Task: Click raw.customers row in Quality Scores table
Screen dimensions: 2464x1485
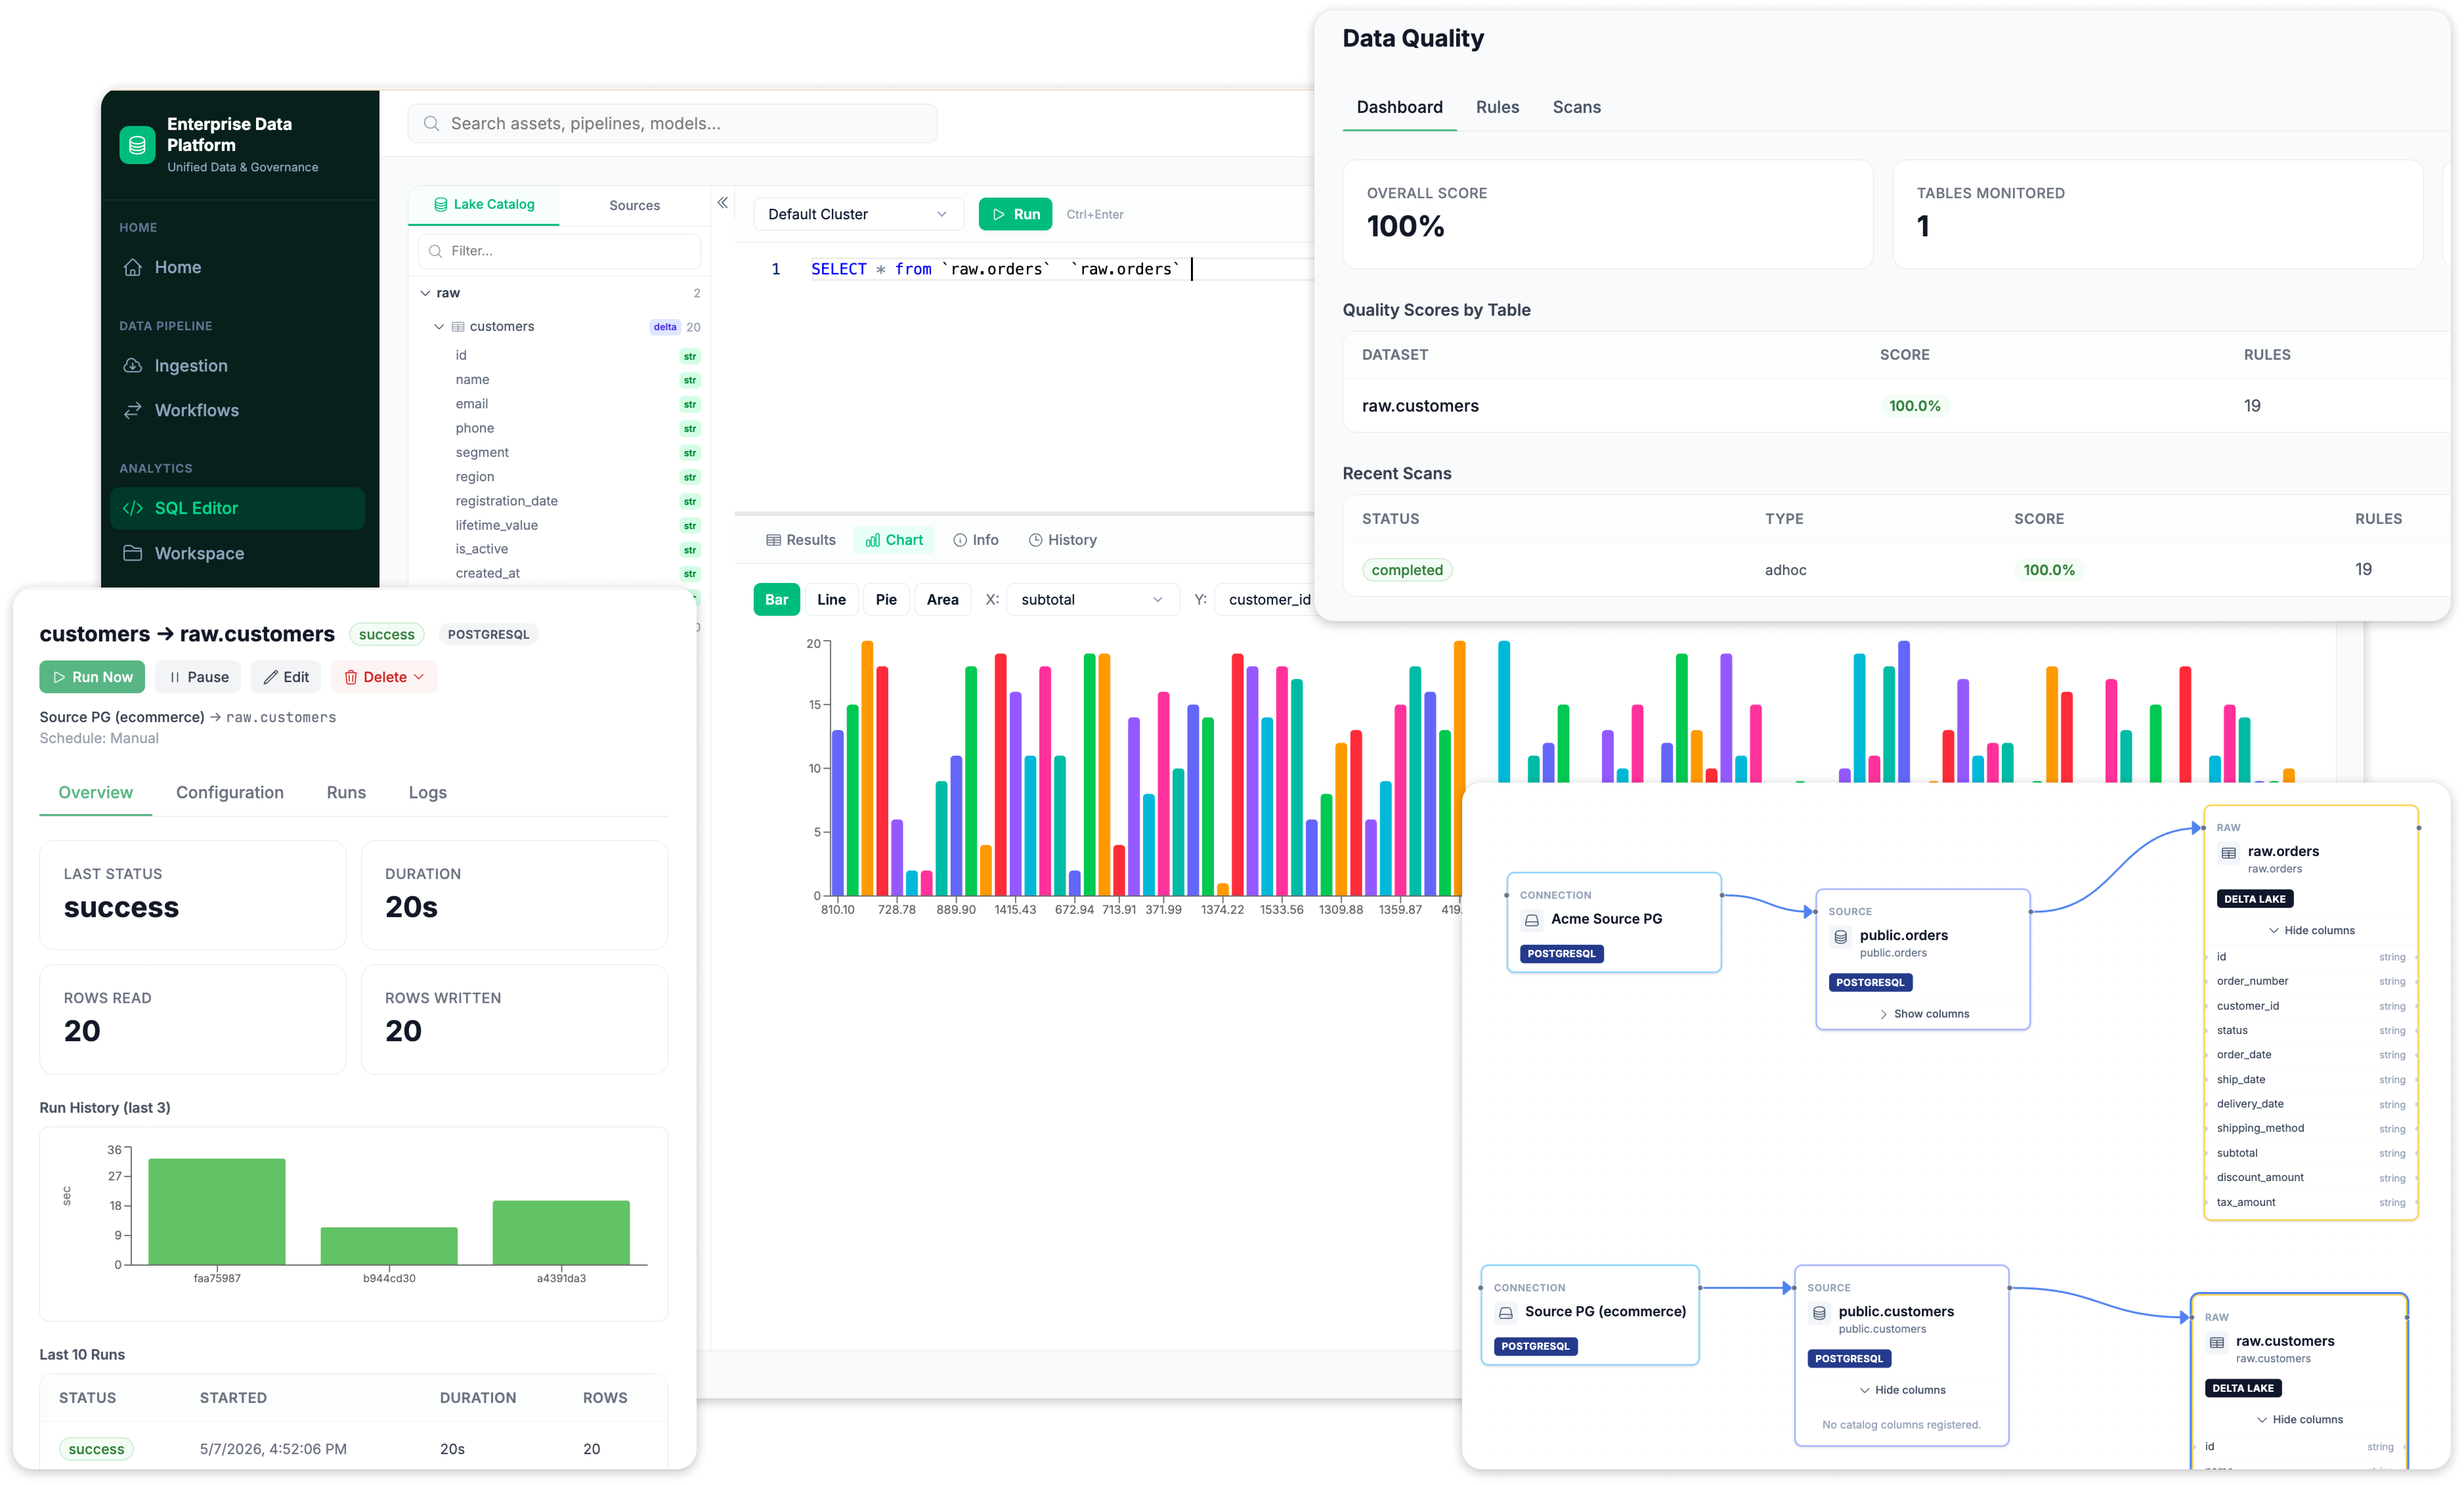Action: [x=1896, y=406]
